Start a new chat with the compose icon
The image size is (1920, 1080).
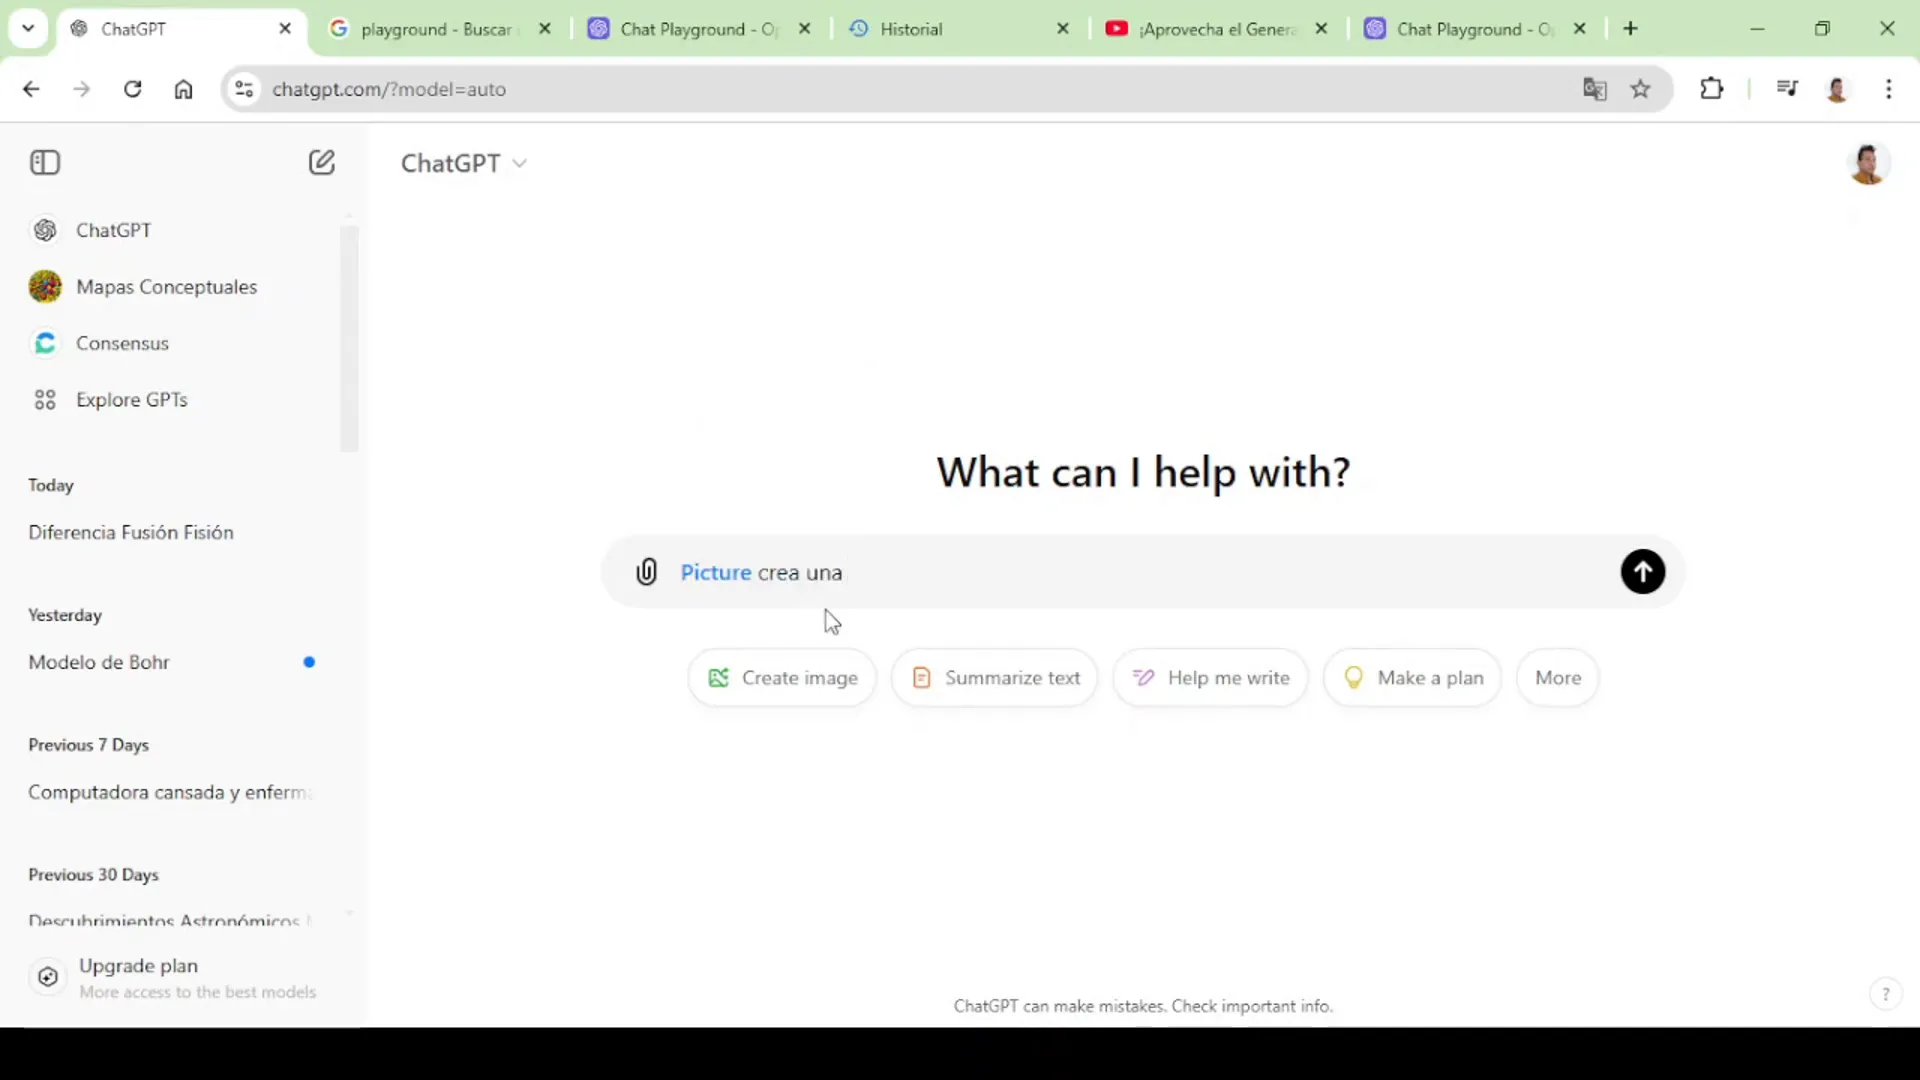[x=321, y=162]
